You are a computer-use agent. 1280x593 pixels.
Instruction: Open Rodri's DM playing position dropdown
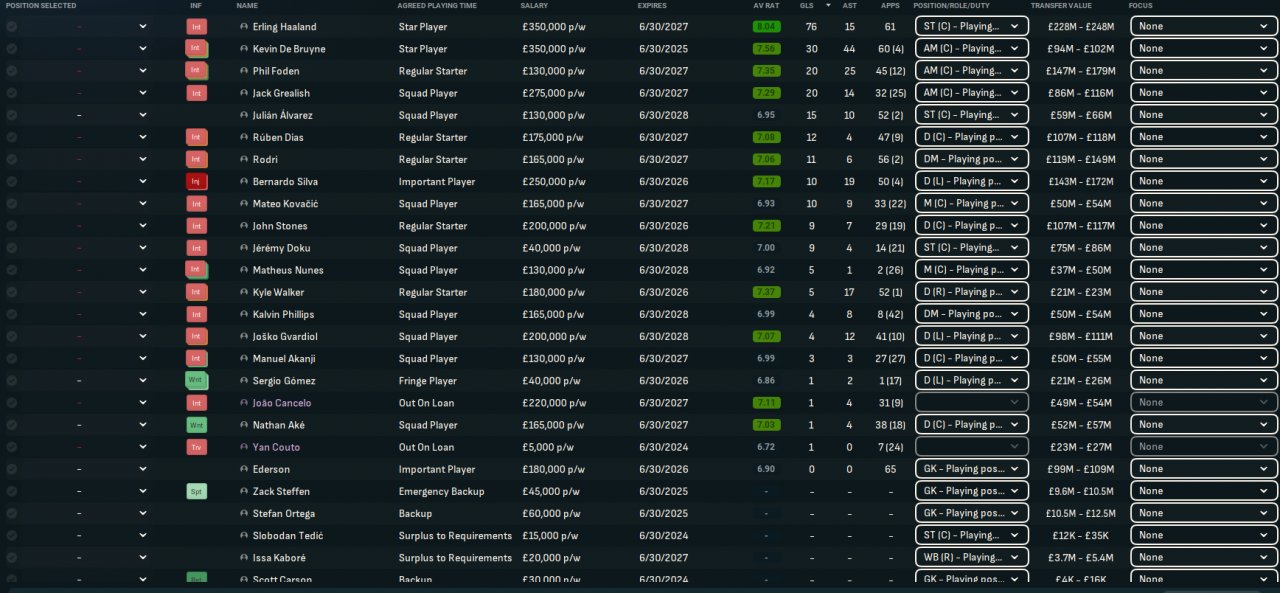pyautogui.click(x=971, y=159)
